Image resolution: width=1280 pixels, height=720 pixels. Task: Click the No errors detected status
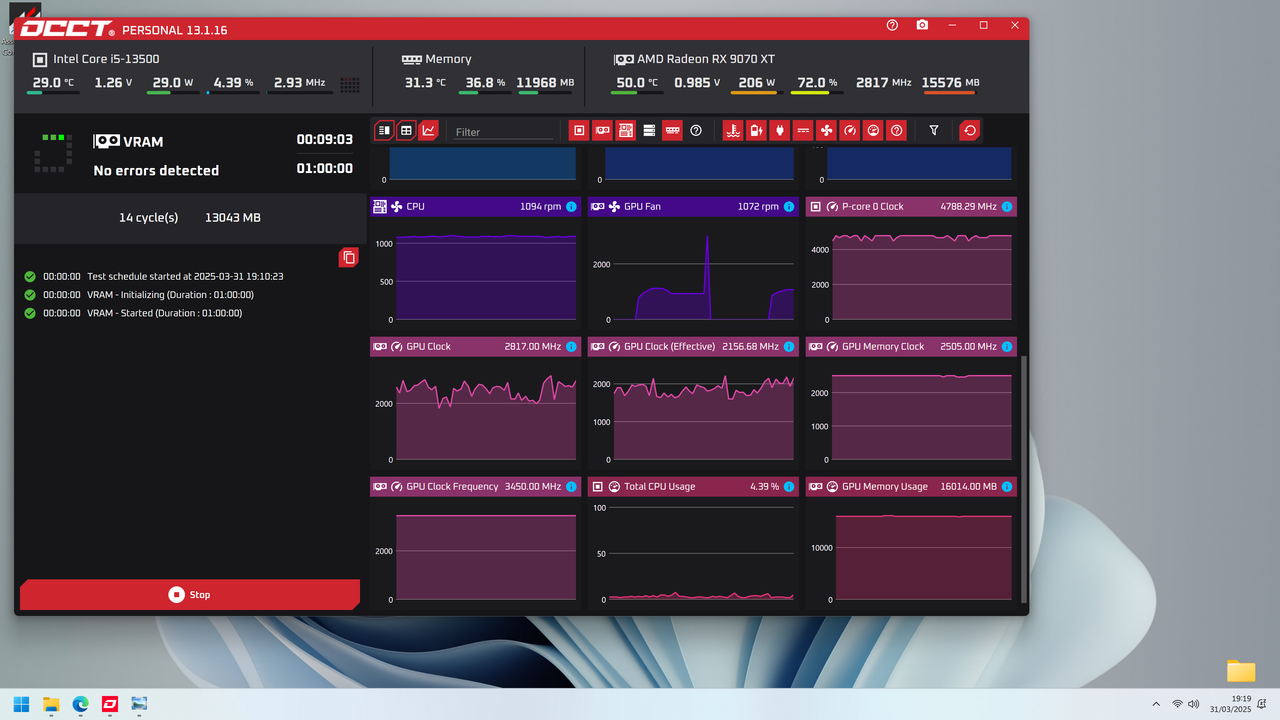[156, 171]
